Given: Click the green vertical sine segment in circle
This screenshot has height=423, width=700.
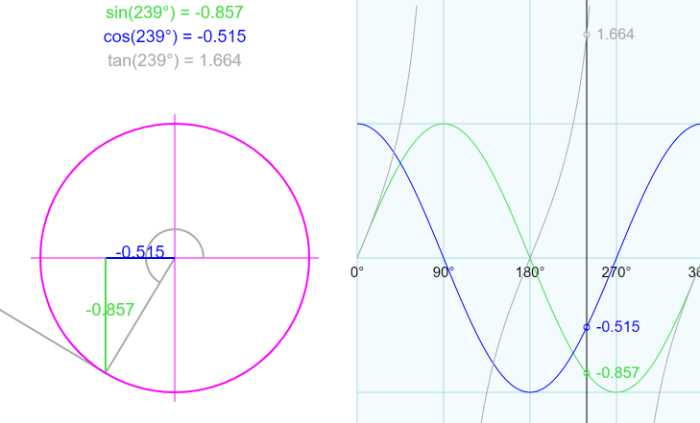Looking at the screenshot, I should pos(106,315).
